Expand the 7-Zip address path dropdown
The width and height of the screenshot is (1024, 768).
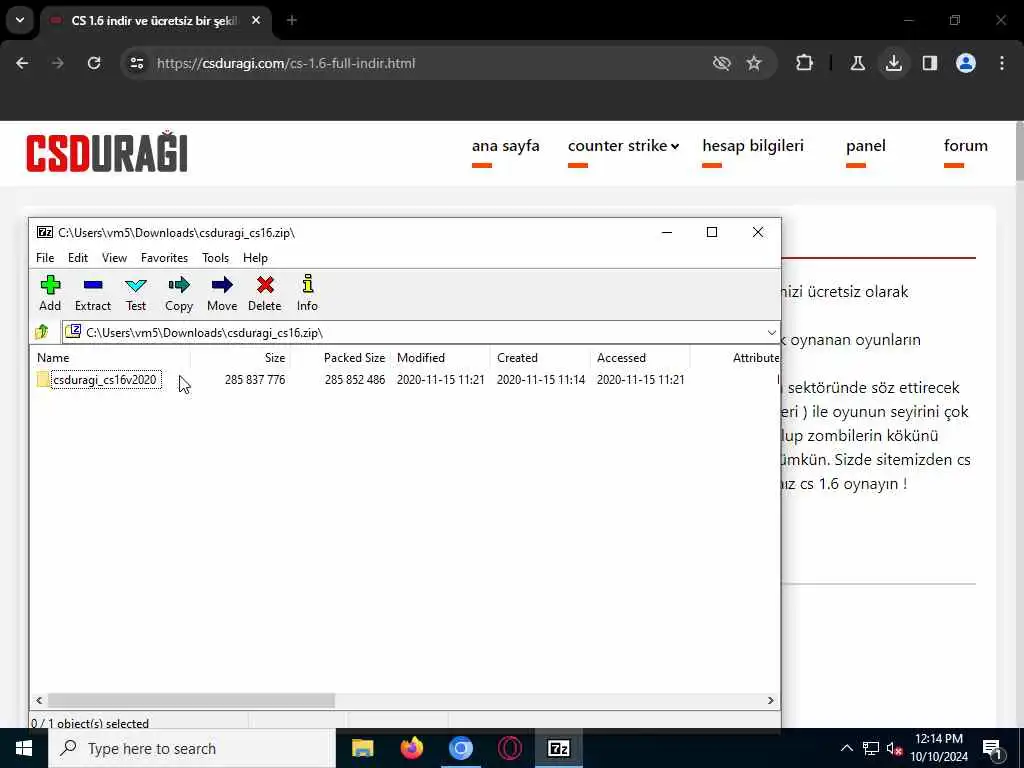coord(771,332)
